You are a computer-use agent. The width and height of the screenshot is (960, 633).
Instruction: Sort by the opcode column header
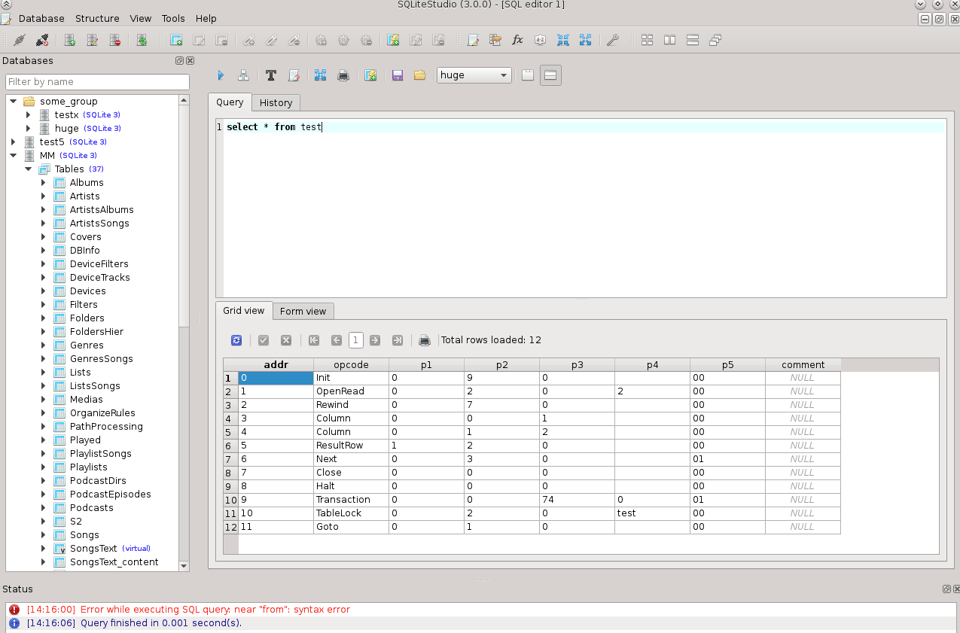coord(351,365)
